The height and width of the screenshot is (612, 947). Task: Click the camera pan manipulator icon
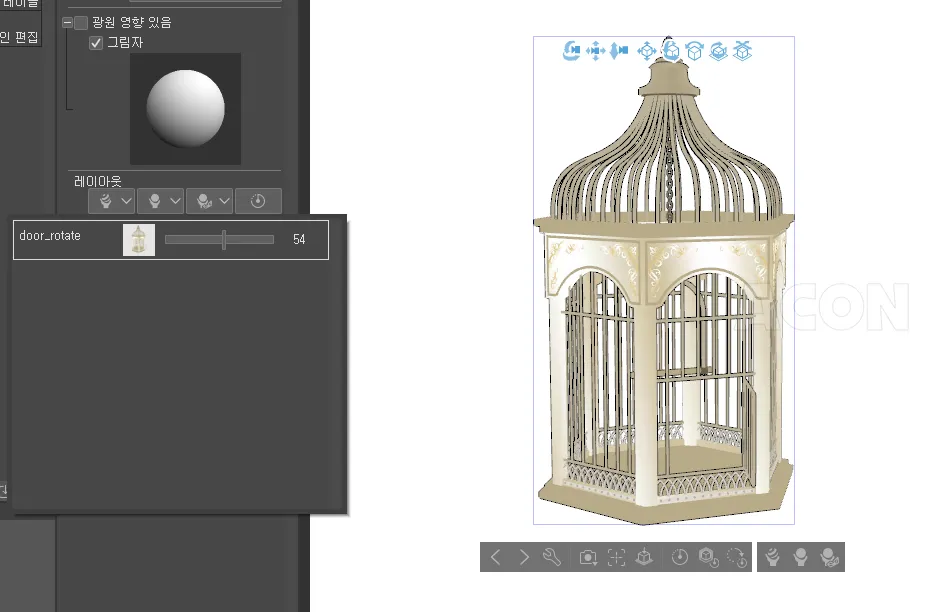[595, 51]
